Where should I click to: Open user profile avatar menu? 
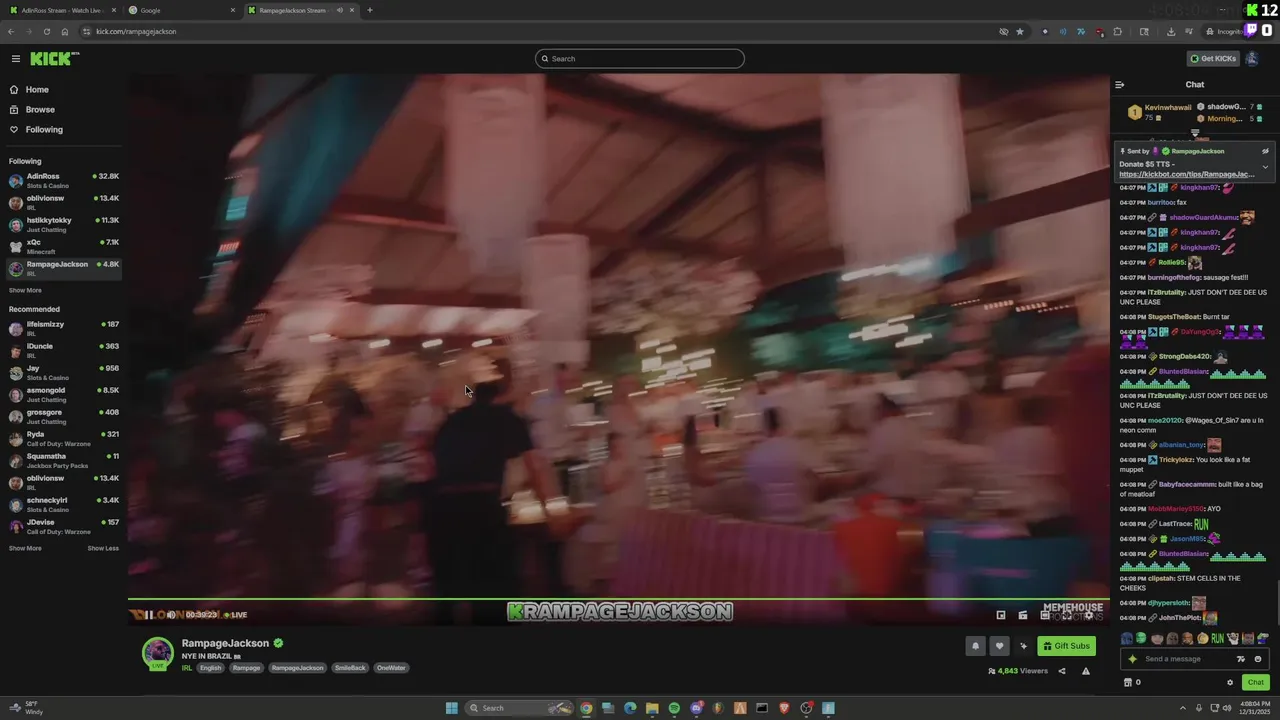(1252, 59)
